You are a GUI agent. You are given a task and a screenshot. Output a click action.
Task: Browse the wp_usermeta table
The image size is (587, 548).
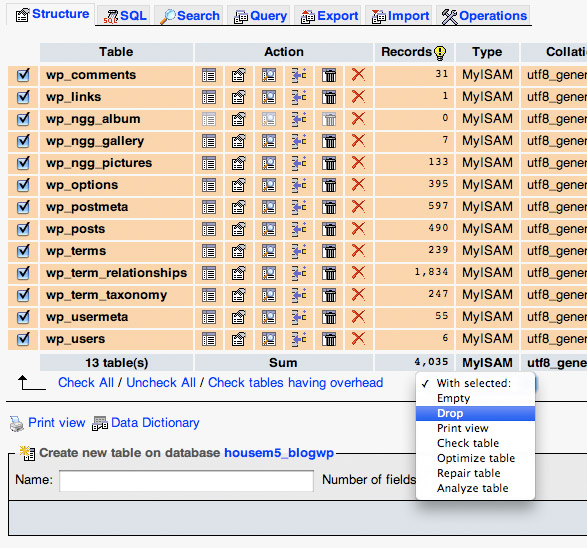point(209,317)
